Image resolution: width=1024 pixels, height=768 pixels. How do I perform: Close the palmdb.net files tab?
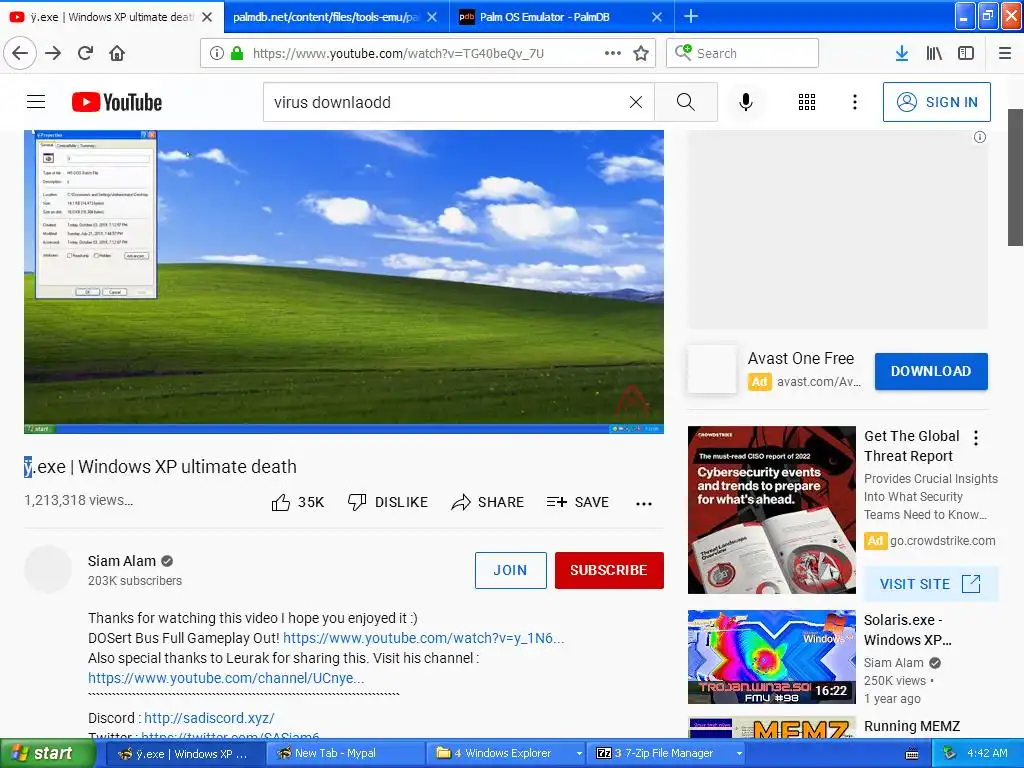pos(432,17)
